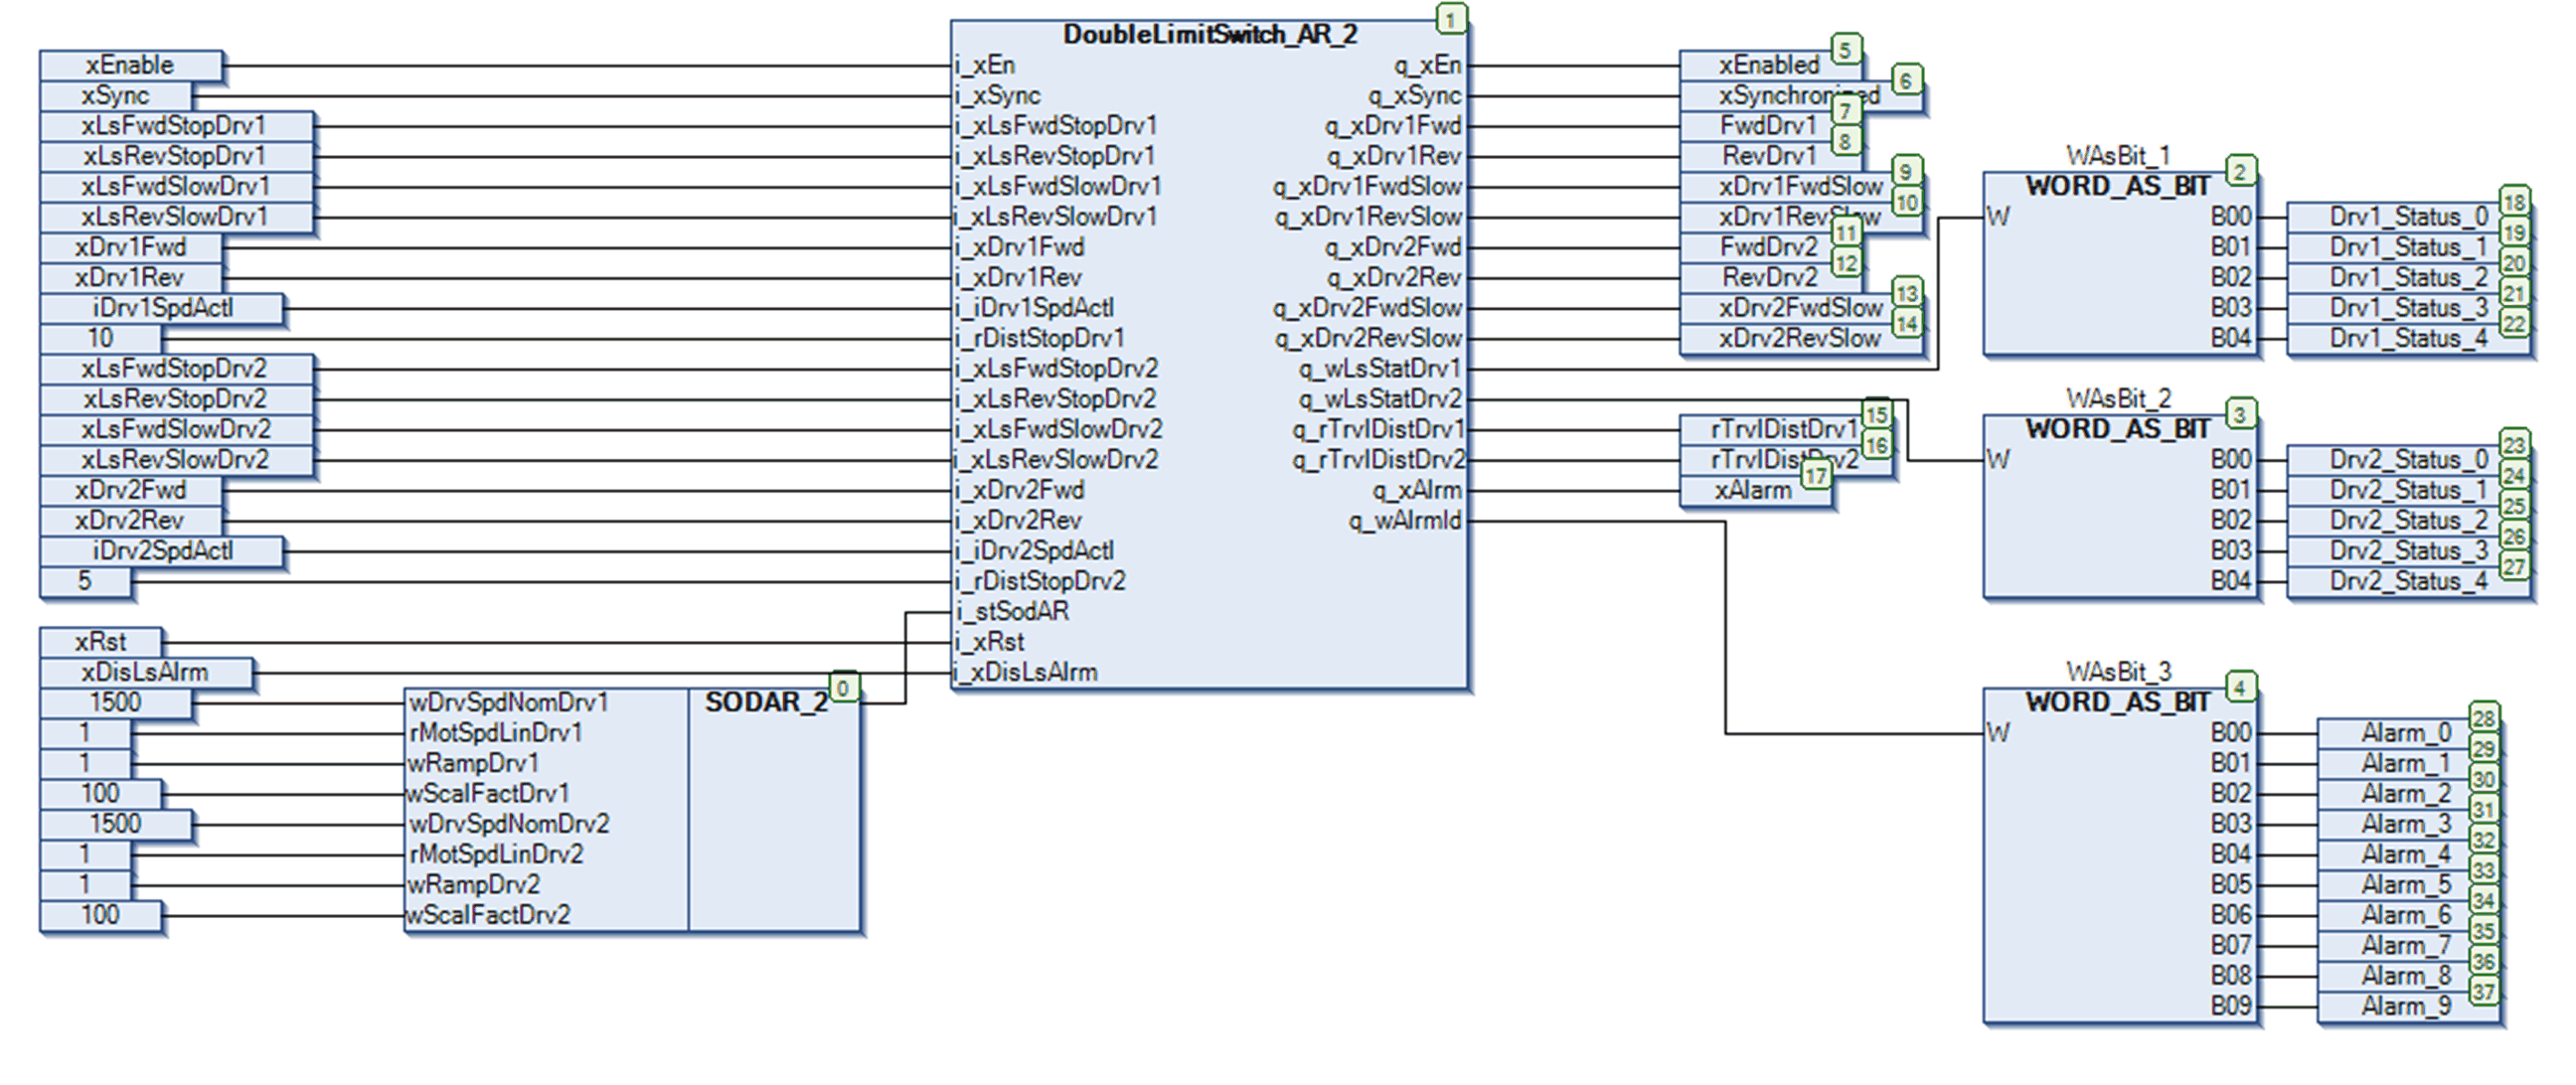Select the Alarm_0 output box
The image size is (2576, 1085).
(2408, 733)
